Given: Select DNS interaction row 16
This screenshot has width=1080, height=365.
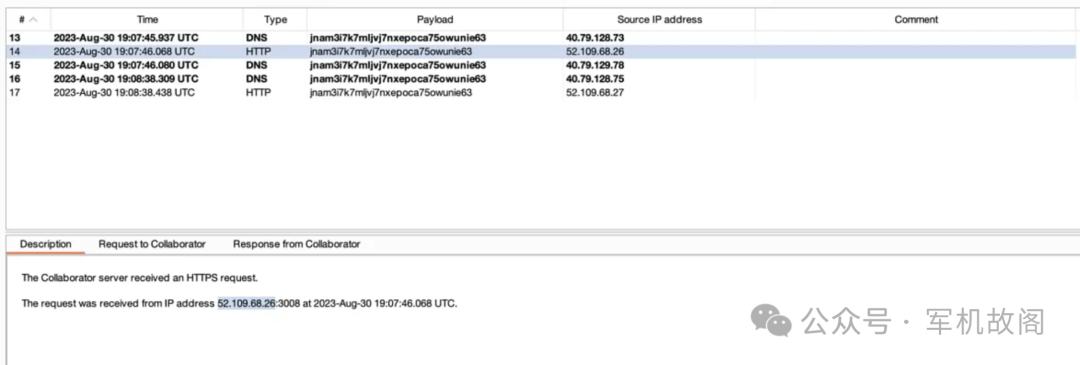Looking at the screenshot, I should pyautogui.click(x=541, y=79).
